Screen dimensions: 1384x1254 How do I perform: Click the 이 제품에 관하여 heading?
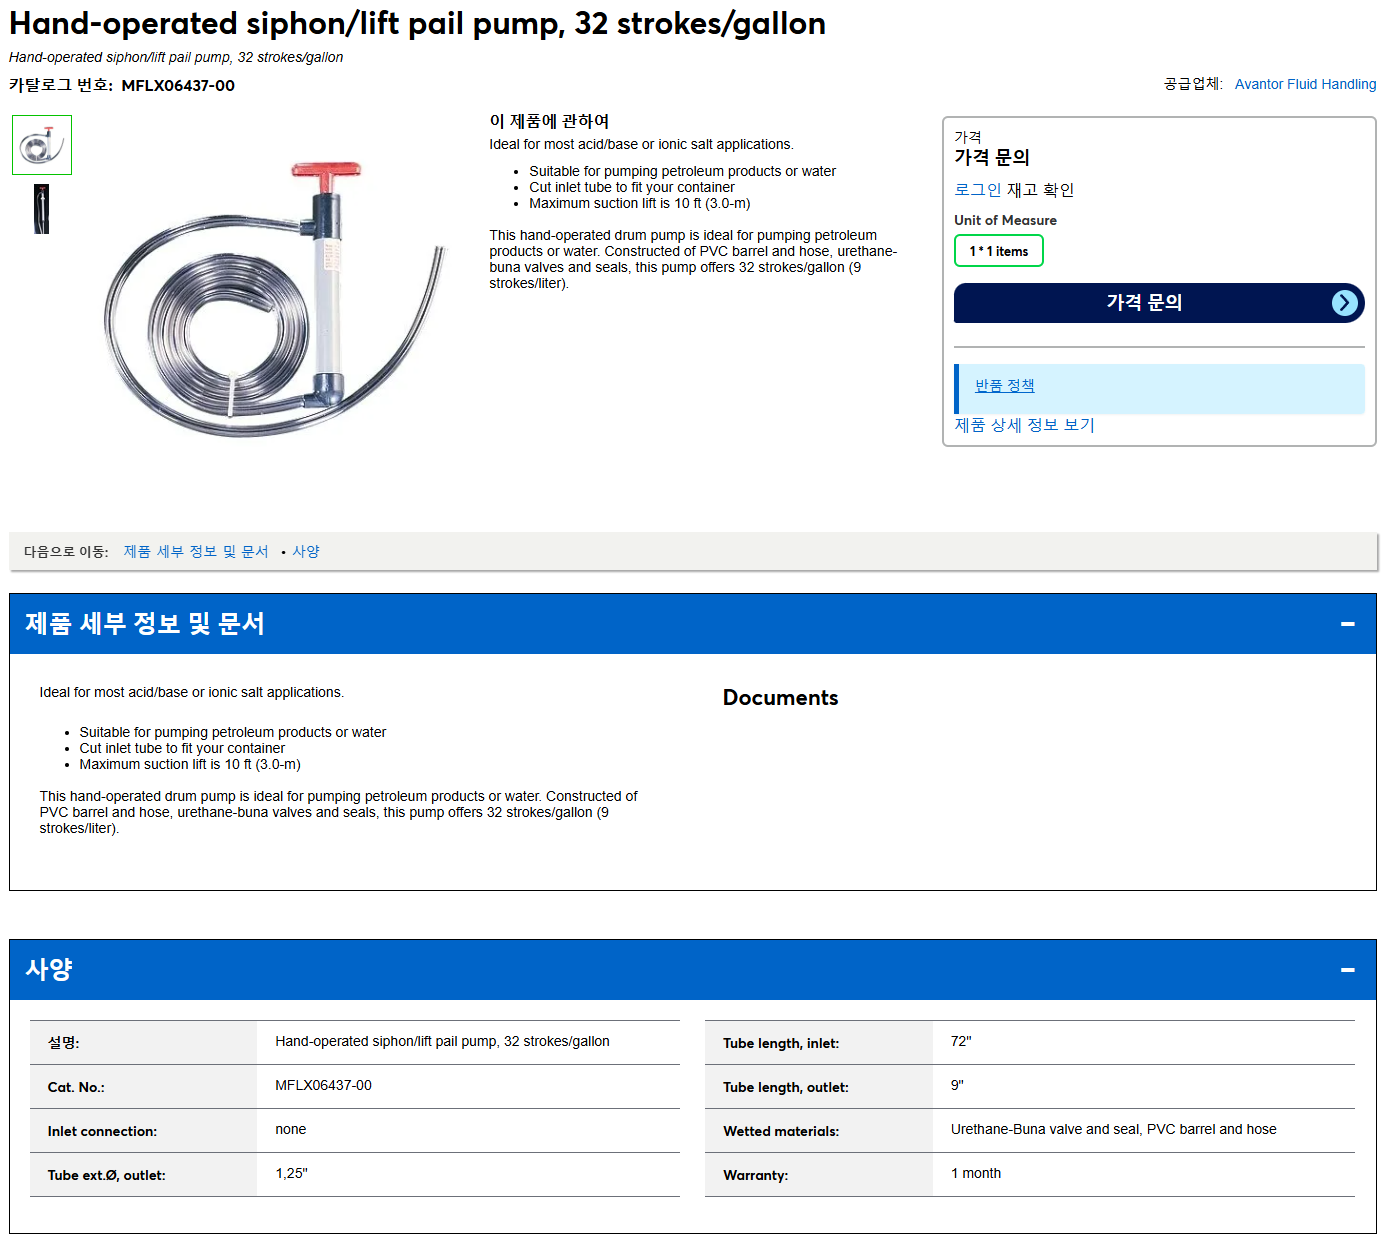click(x=549, y=121)
